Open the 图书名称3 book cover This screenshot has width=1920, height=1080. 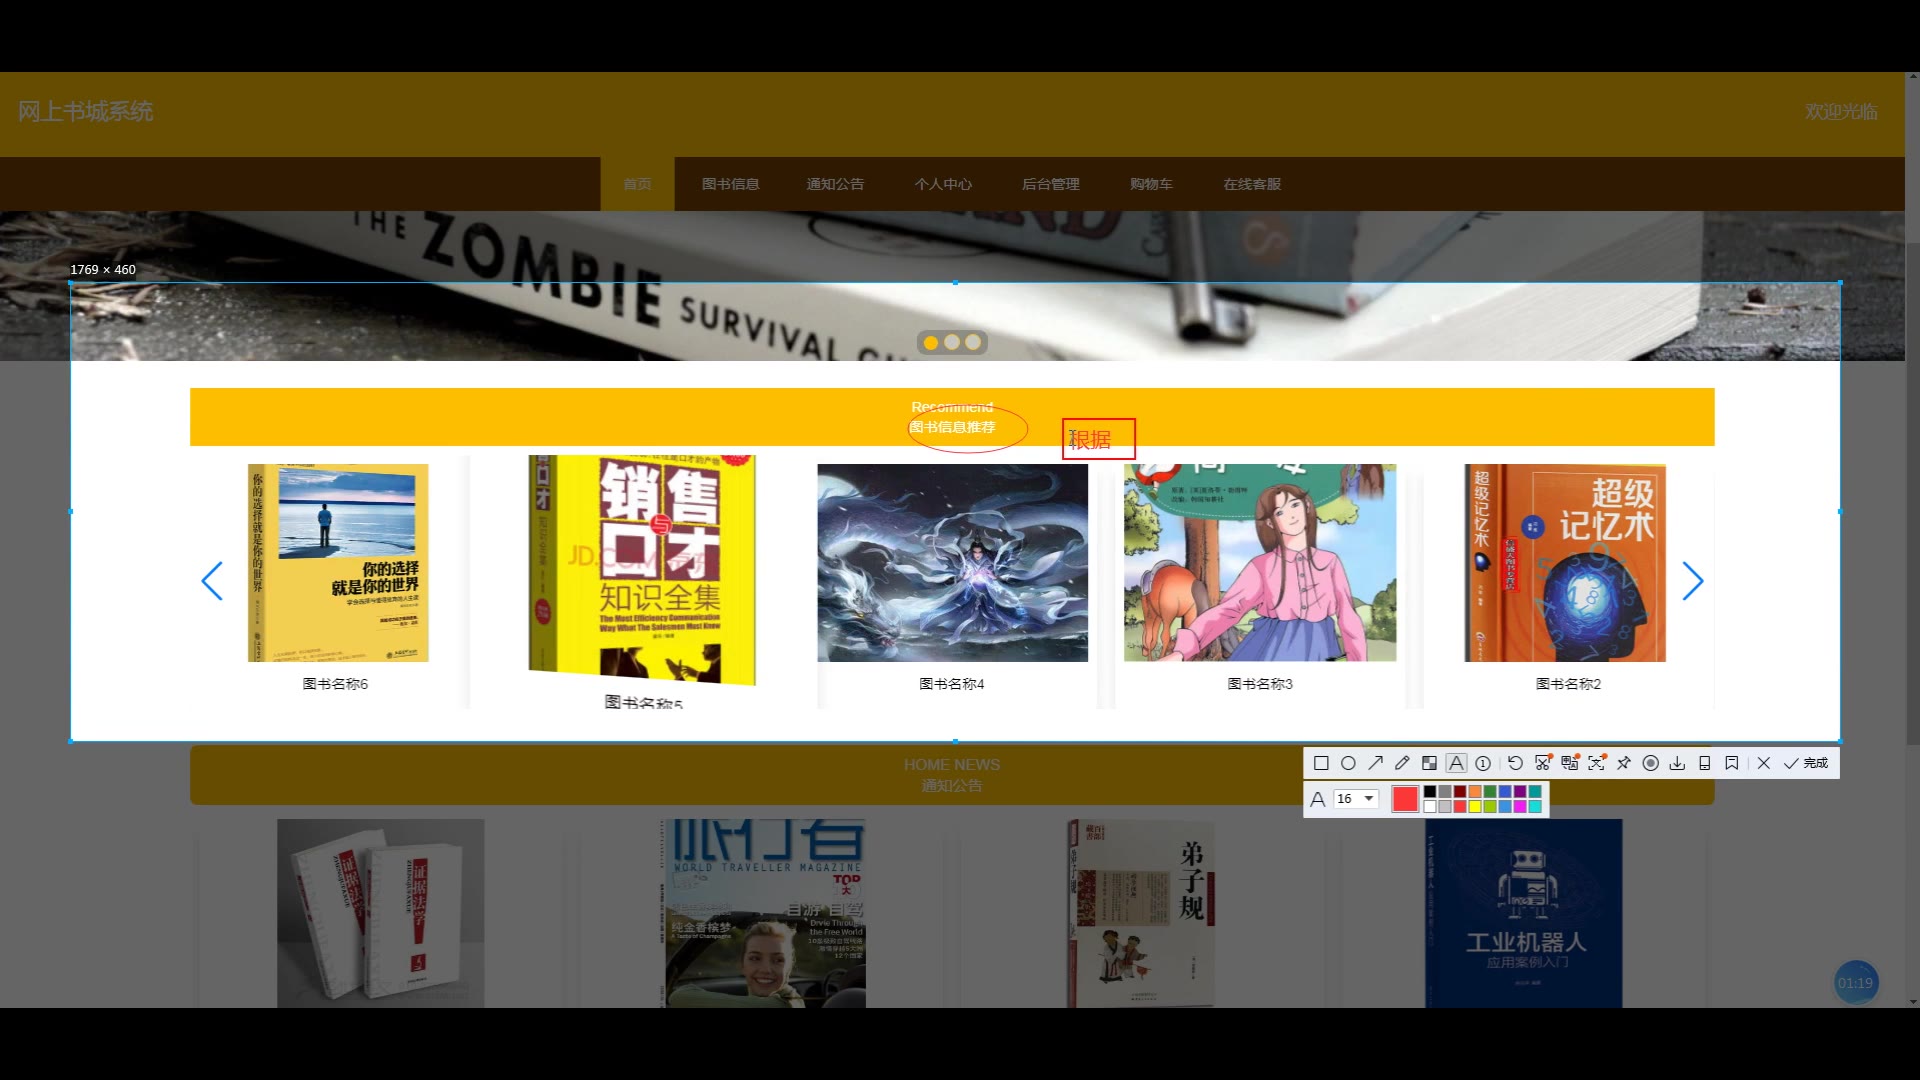pyautogui.click(x=1260, y=562)
